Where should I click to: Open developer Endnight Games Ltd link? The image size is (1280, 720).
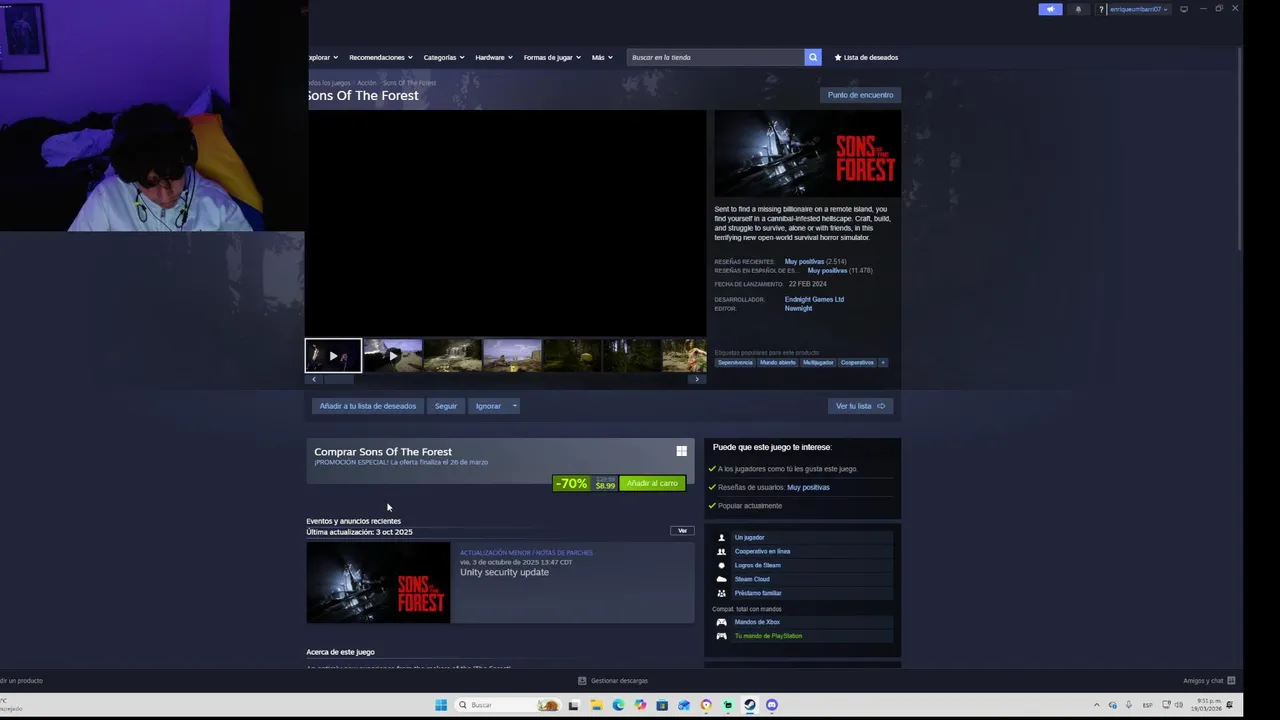tap(814, 299)
